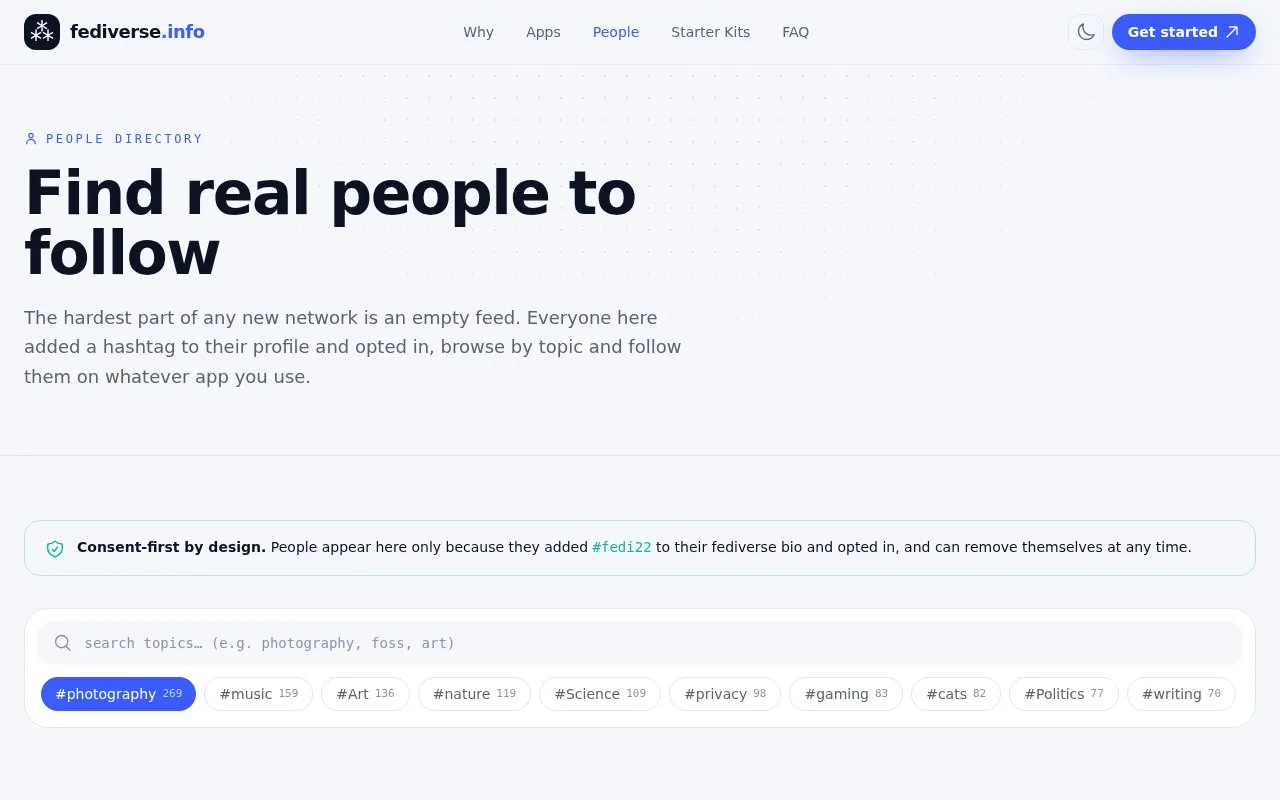Click the magnifier icon in the search bar

pos(63,643)
